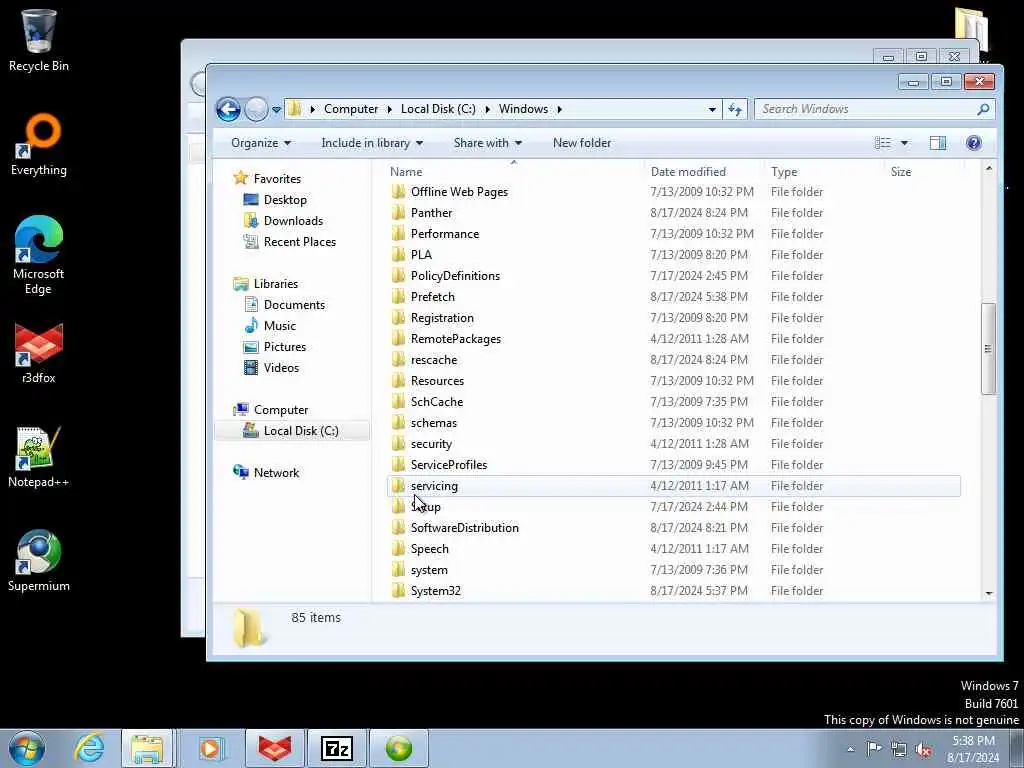Select the Videos library
The image size is (1024, 768).
[x=281, y=368]
